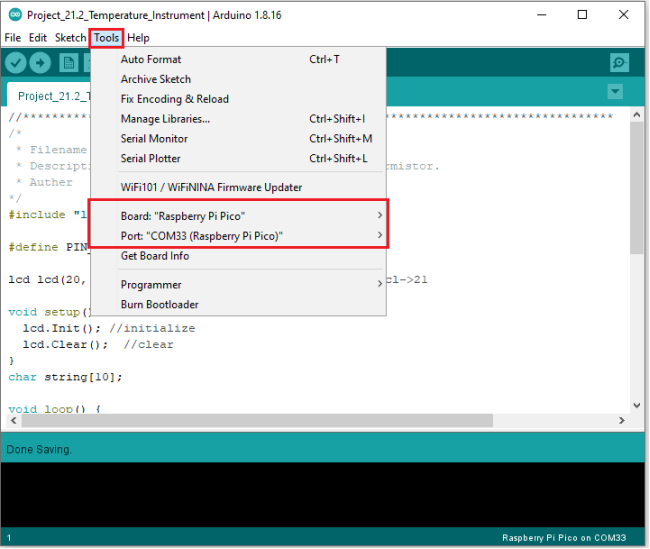Close the highlighted Tools menu
The image size is (650, 549).
[x=106, y=38]
